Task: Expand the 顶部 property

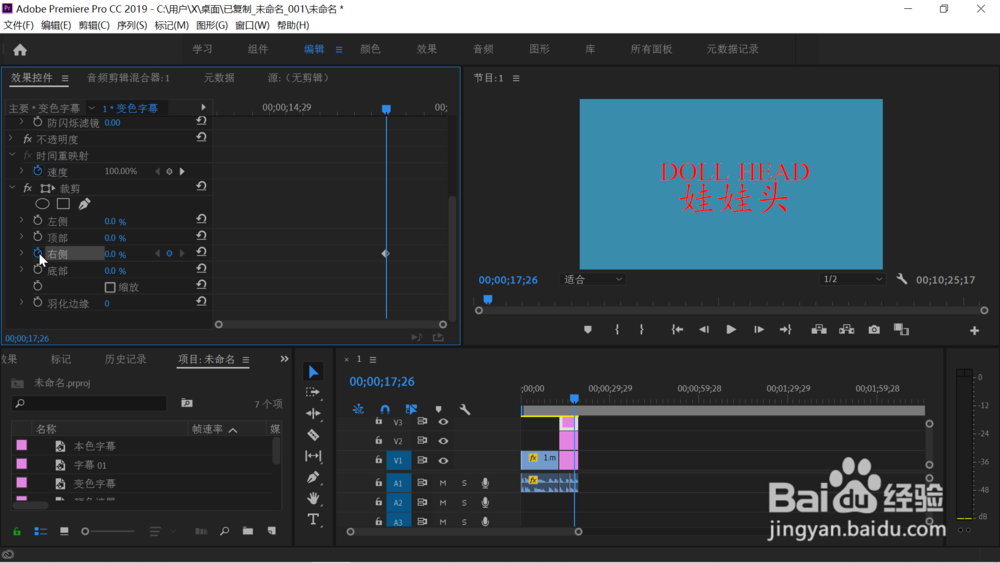Action: [x=22, y=237]
